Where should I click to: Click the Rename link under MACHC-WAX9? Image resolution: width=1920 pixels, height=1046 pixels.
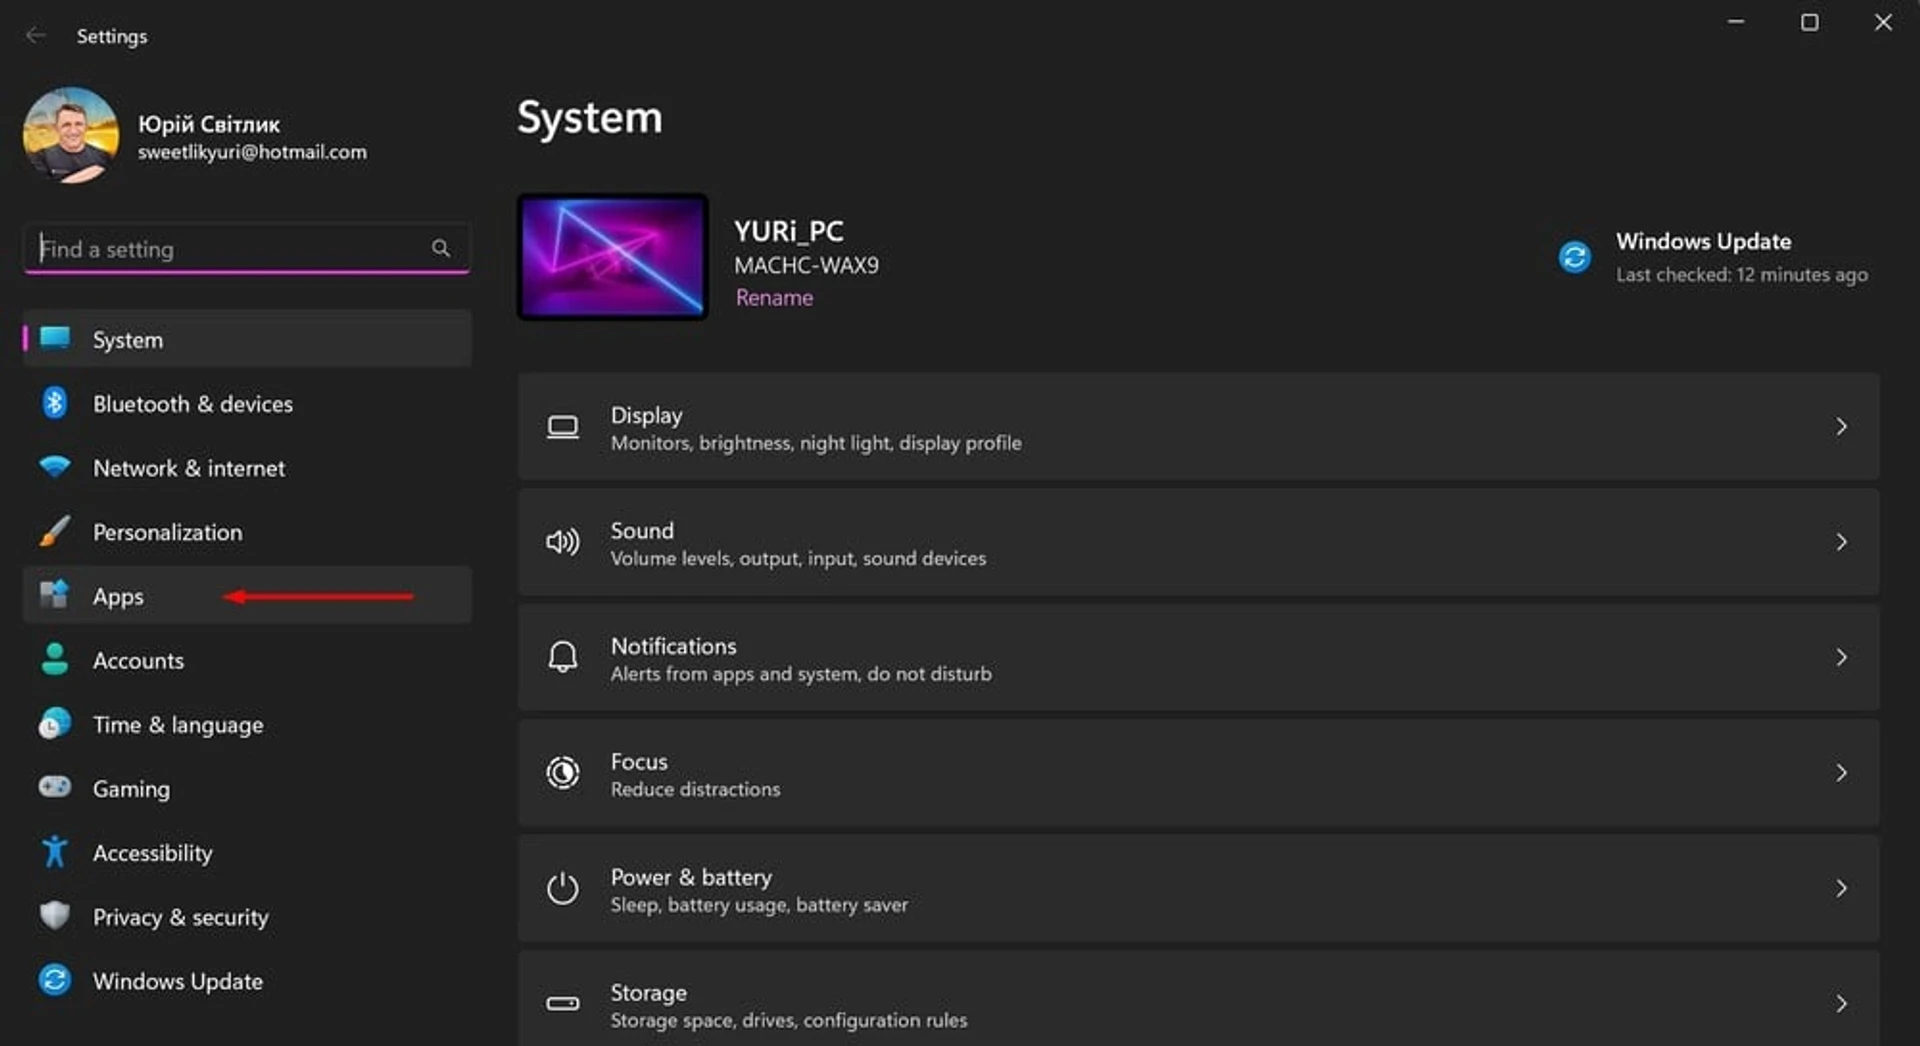pos(774,297)
